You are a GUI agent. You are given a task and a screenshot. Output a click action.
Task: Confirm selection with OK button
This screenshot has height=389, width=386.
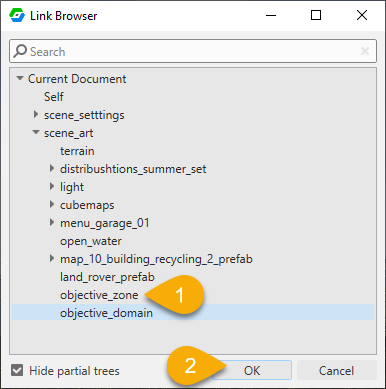(x=252, y=370)
